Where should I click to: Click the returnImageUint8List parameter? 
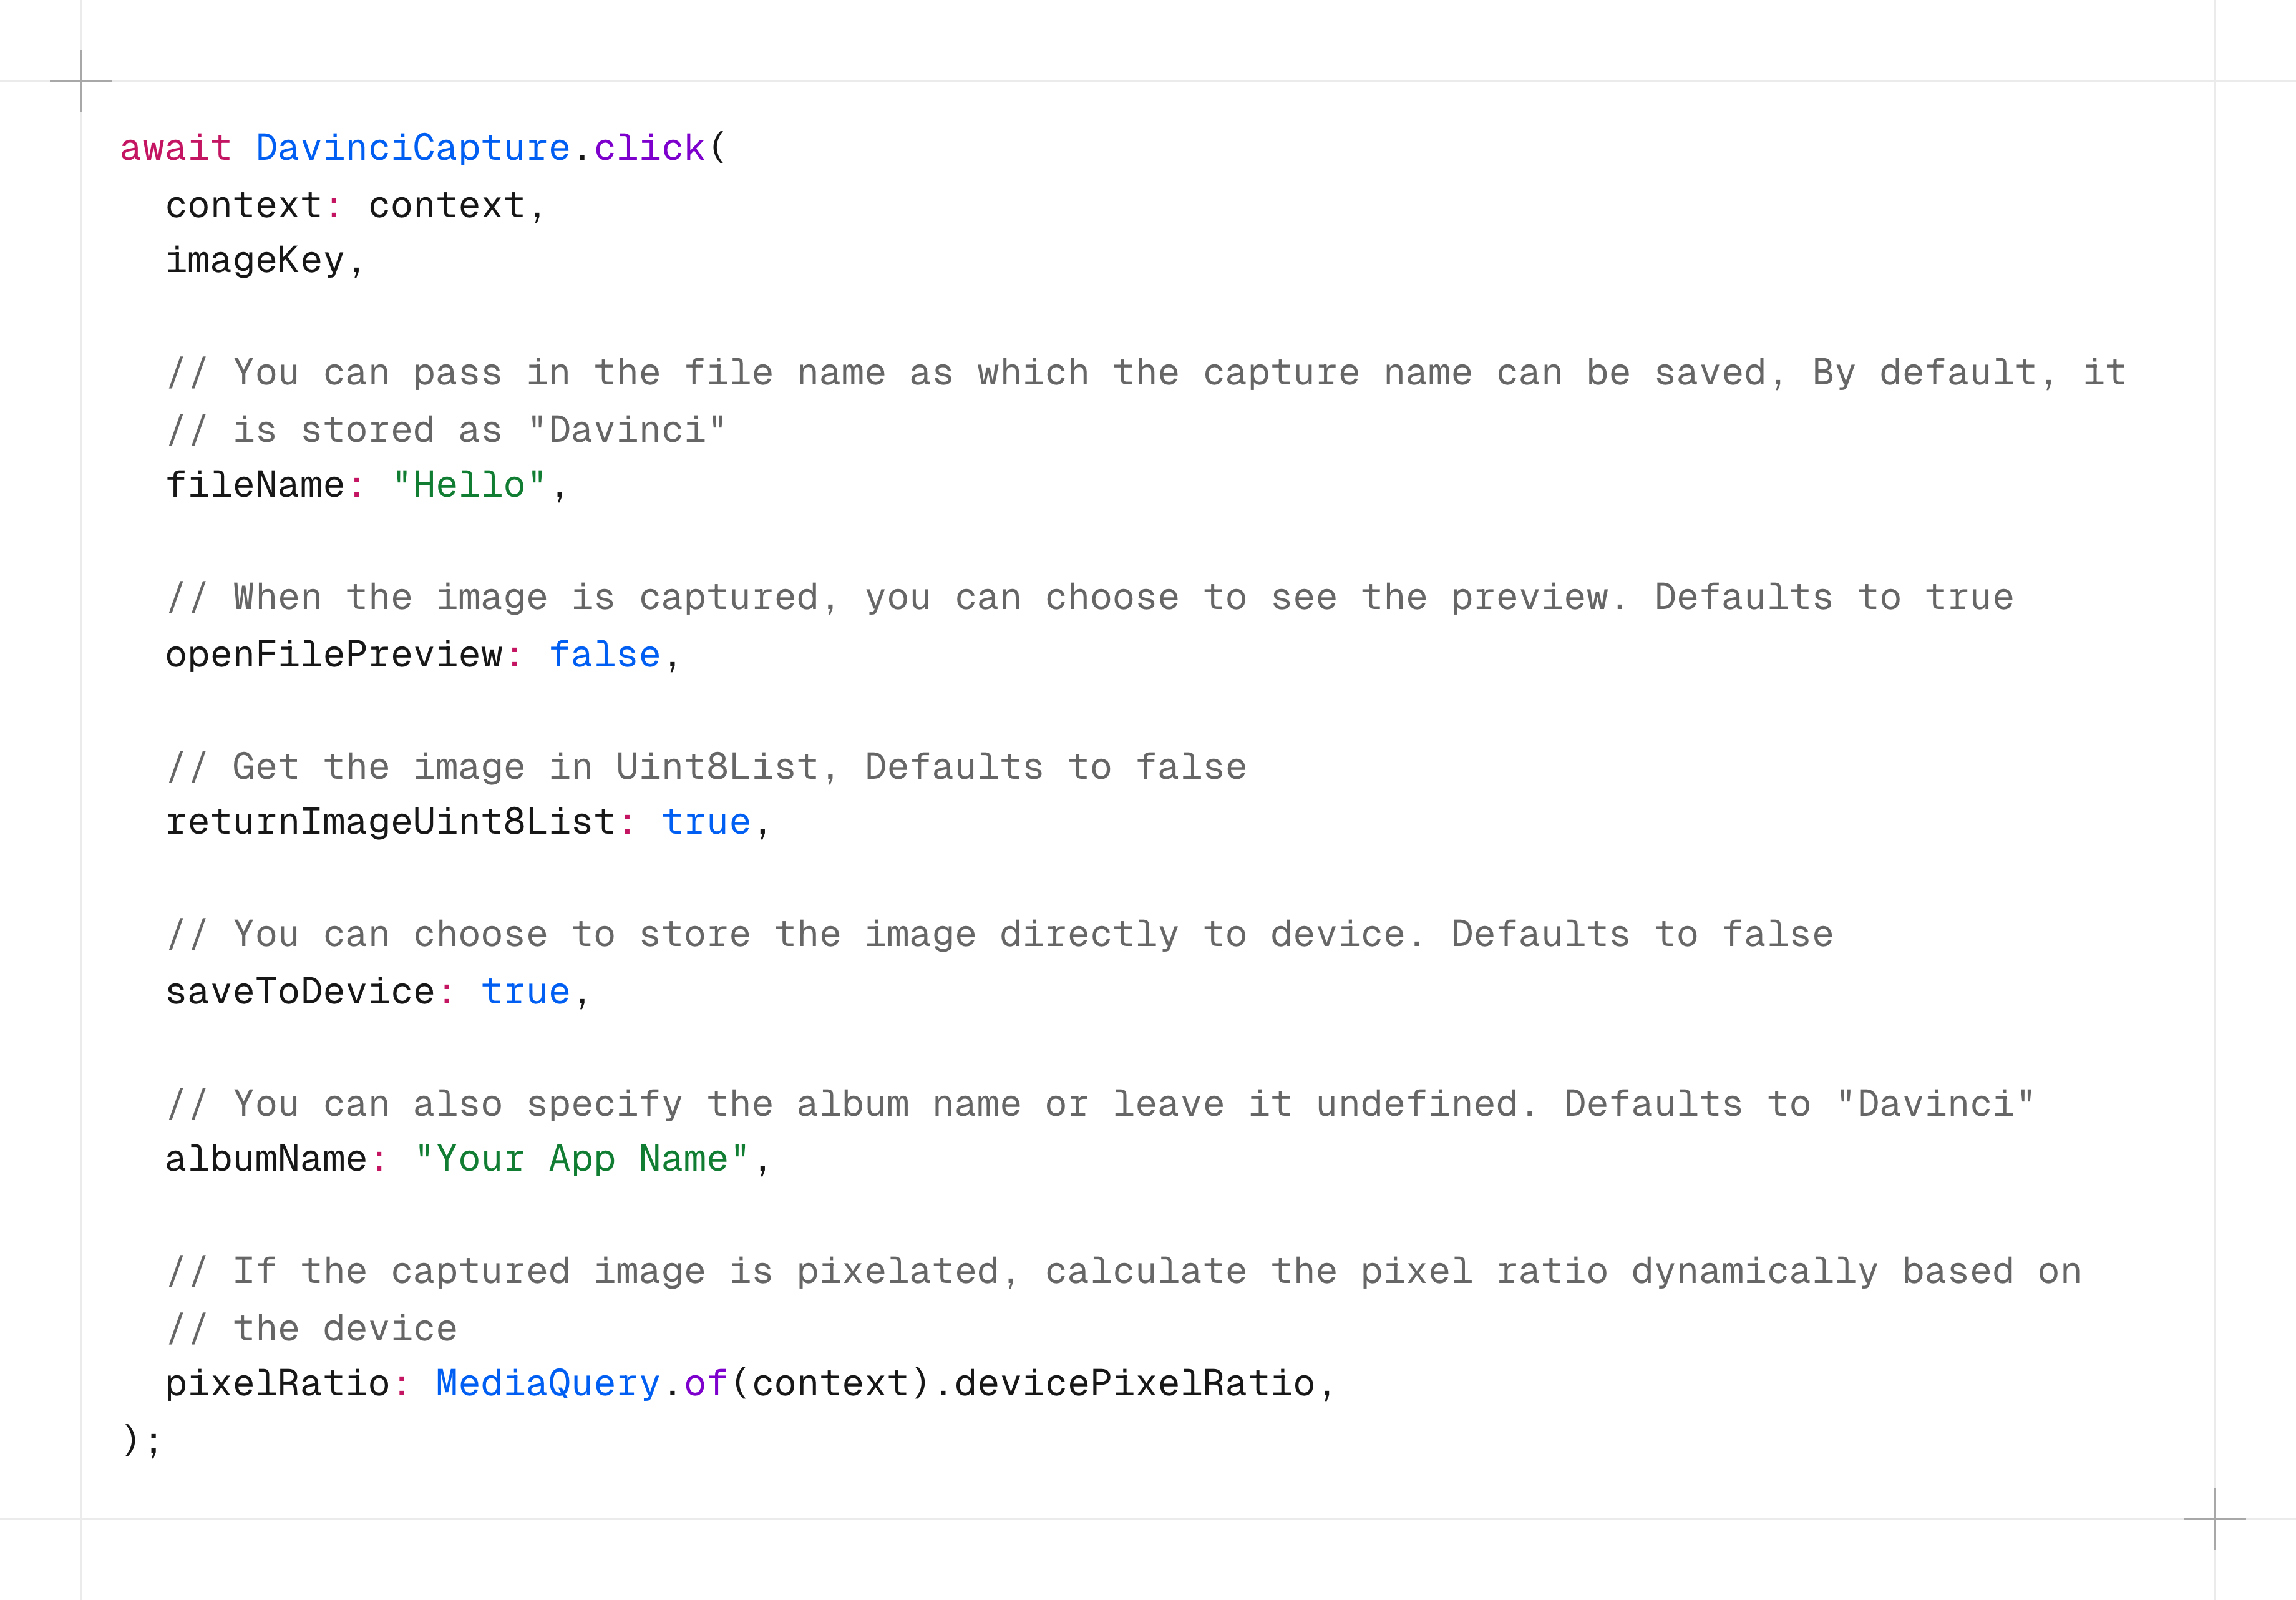click(x=390, y=823)
